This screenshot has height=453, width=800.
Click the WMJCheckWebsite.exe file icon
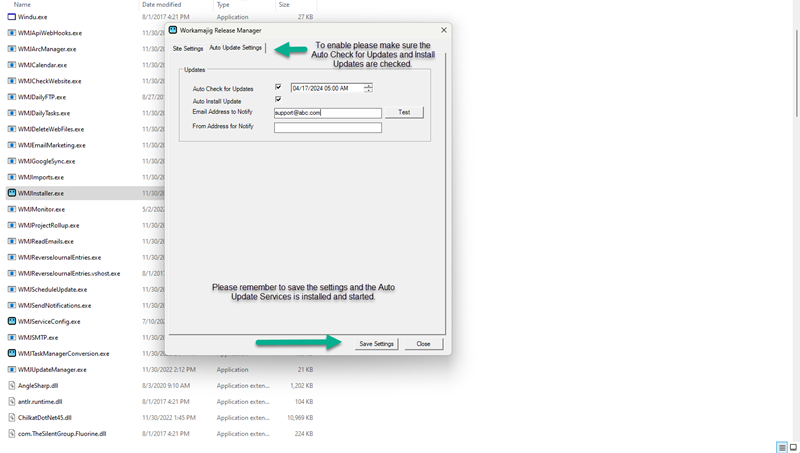click(x=12, y=81)
